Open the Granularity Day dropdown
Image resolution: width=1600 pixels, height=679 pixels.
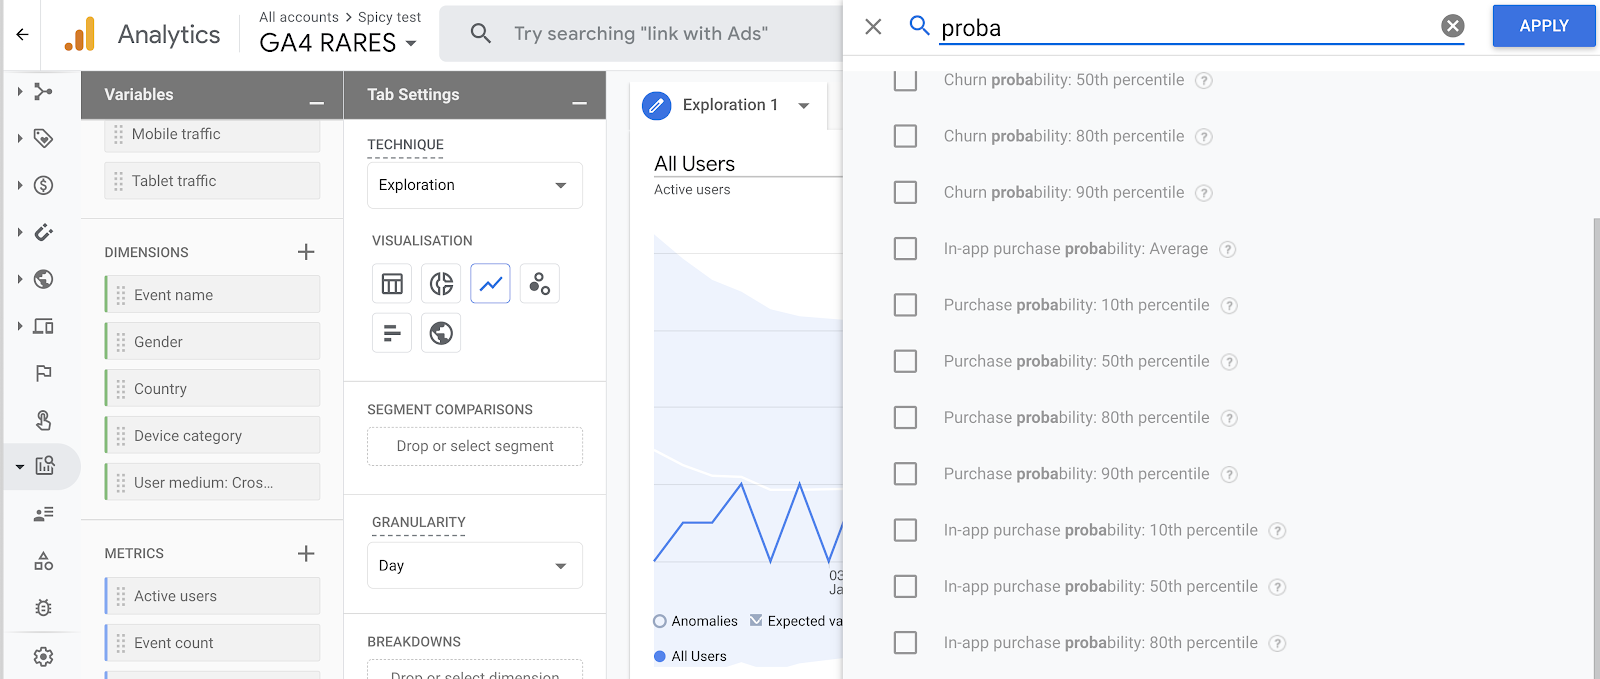[474, 566]
